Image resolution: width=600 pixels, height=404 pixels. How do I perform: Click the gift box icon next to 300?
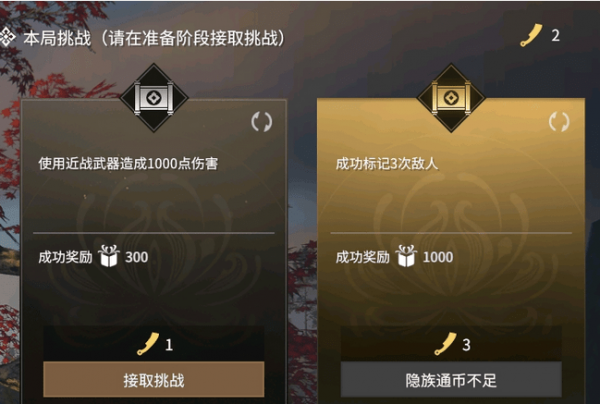click(x=109, y=256)
